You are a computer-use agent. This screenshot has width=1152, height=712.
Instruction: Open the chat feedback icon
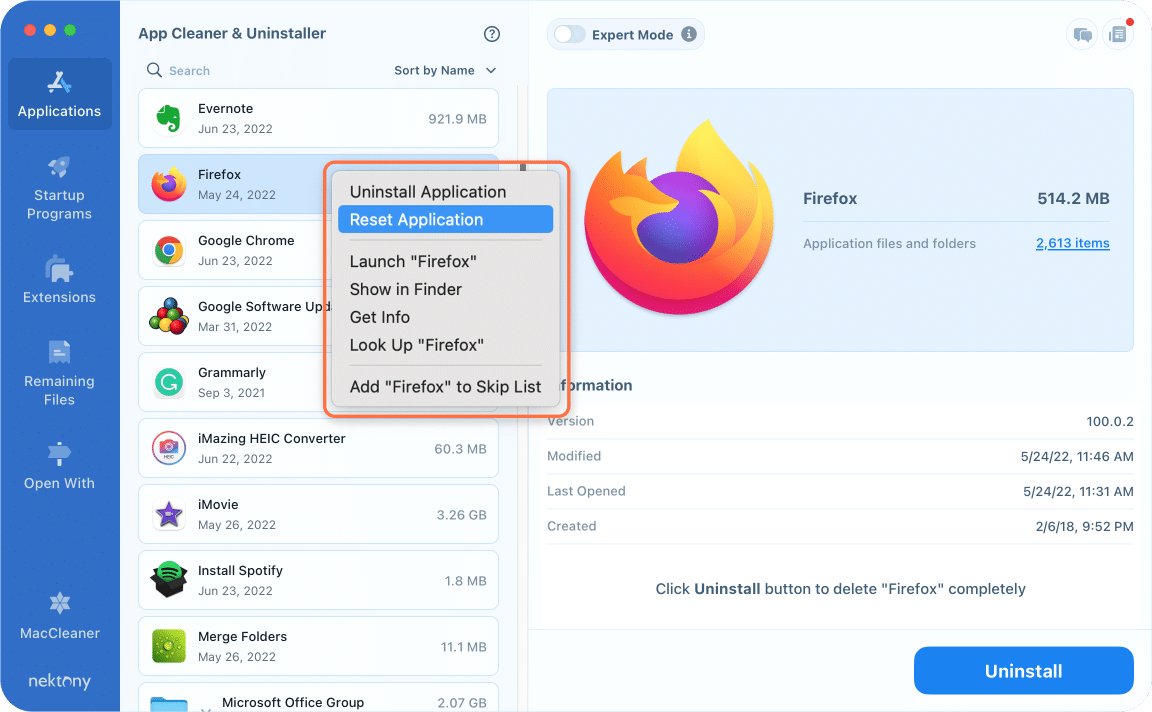(x=1081, y=35)
